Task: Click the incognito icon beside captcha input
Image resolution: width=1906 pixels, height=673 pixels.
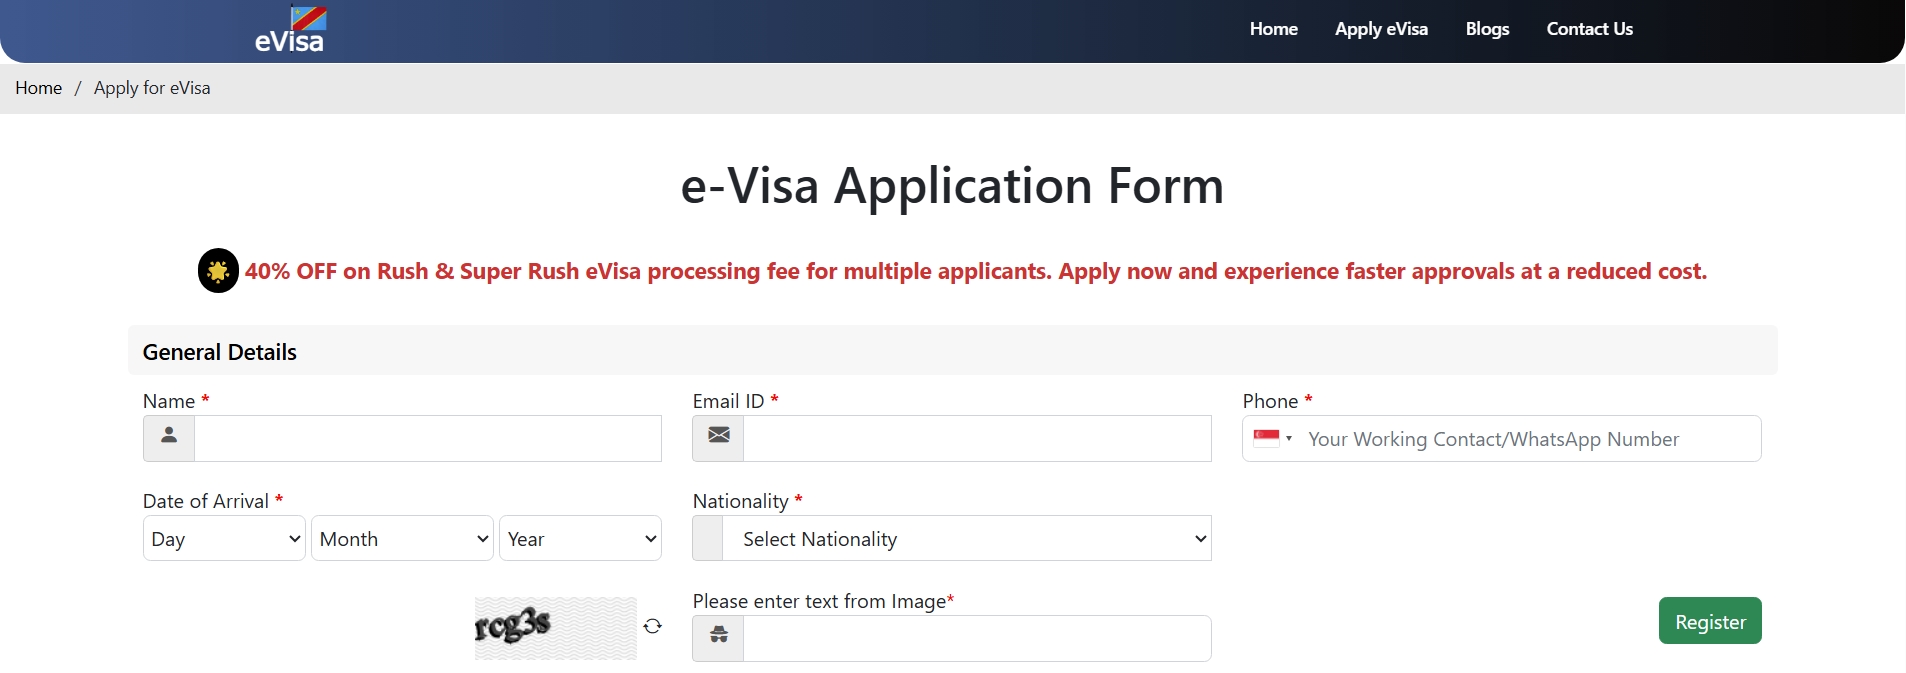Action: coord(718,638)
